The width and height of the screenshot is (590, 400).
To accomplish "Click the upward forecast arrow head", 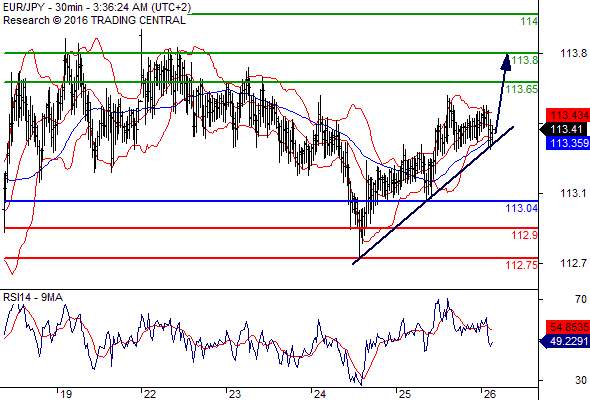I will [506, 62].
